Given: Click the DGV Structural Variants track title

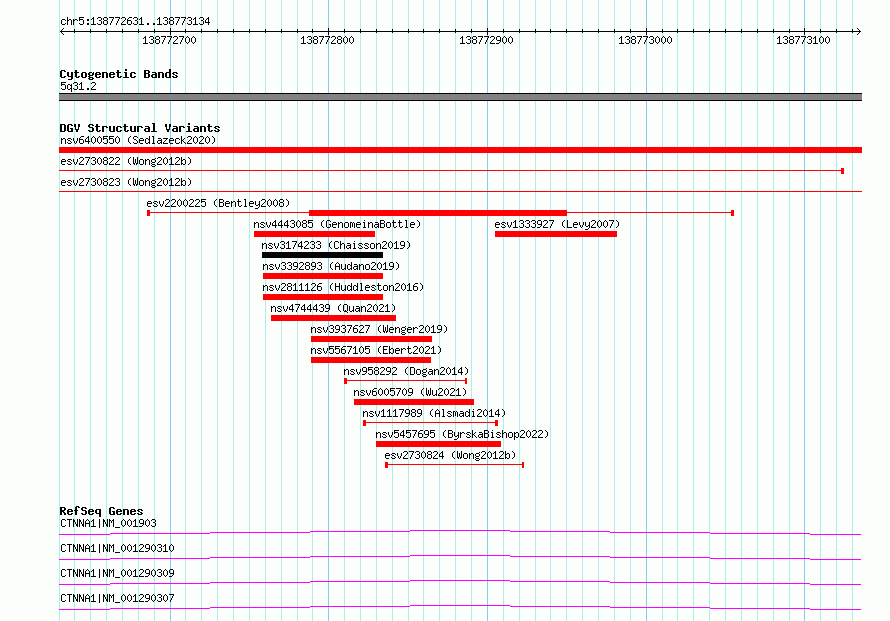Looking at the screenshot, I should (140, 128).
